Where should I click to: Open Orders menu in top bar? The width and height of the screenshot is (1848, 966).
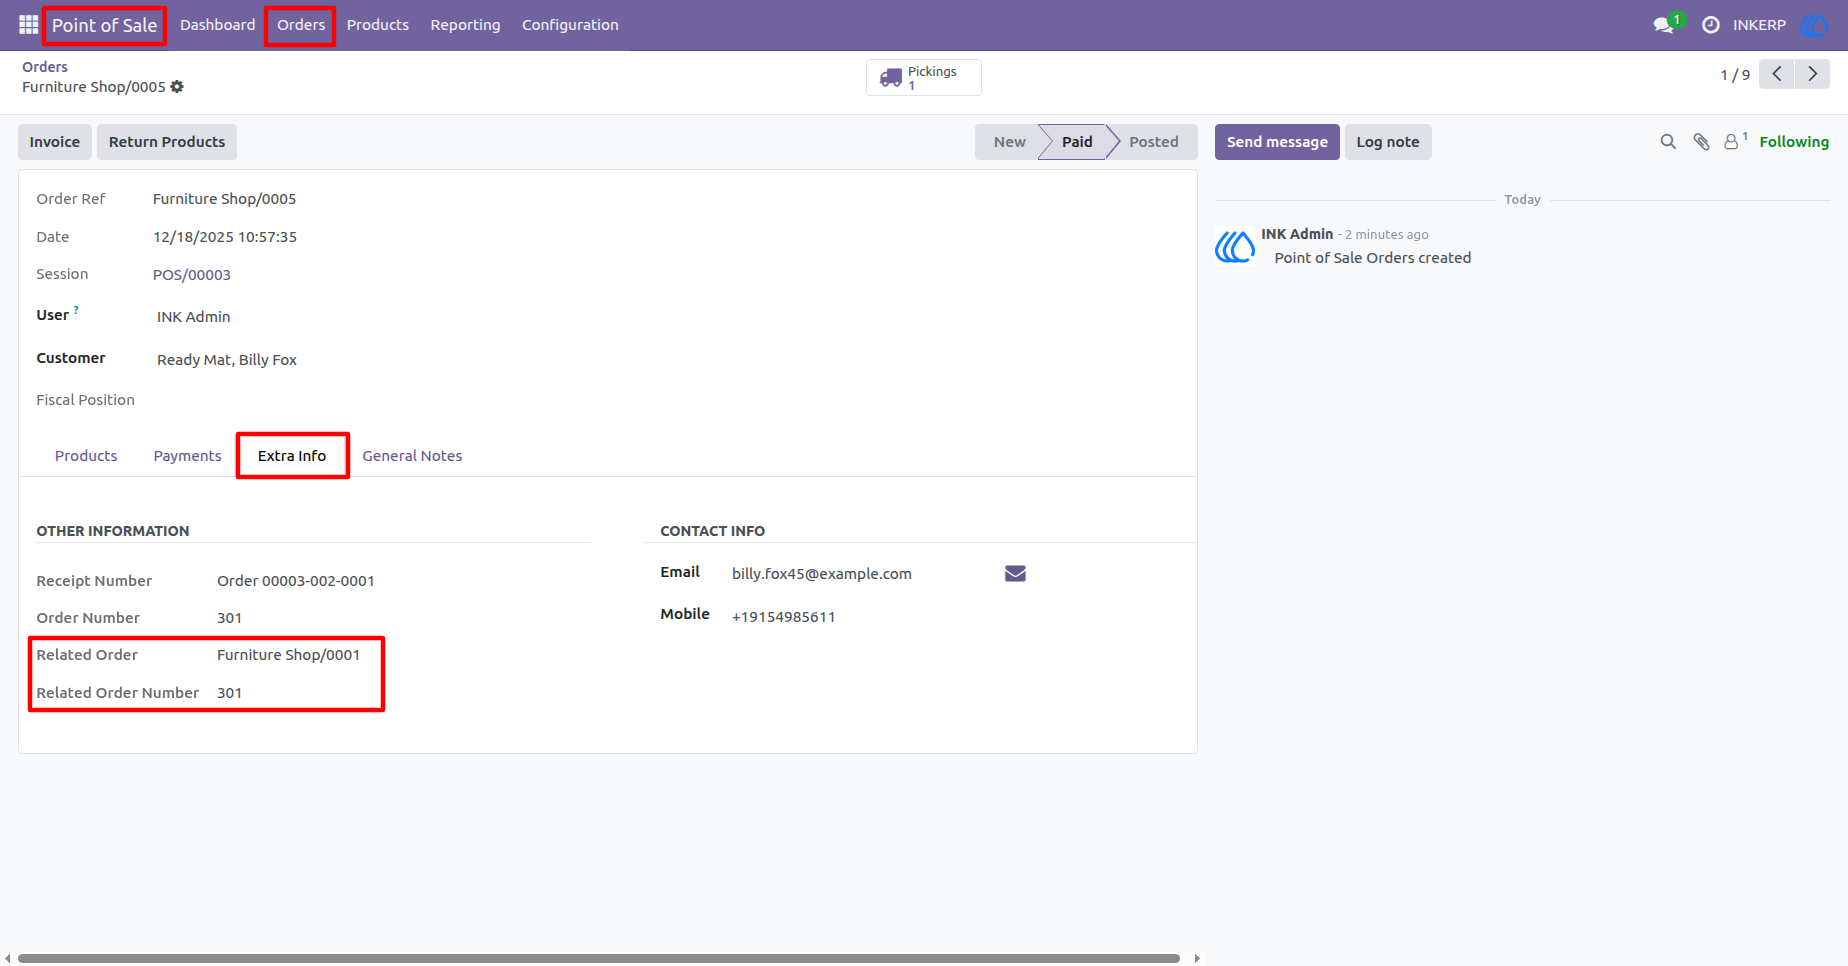[x=301, y=25]
